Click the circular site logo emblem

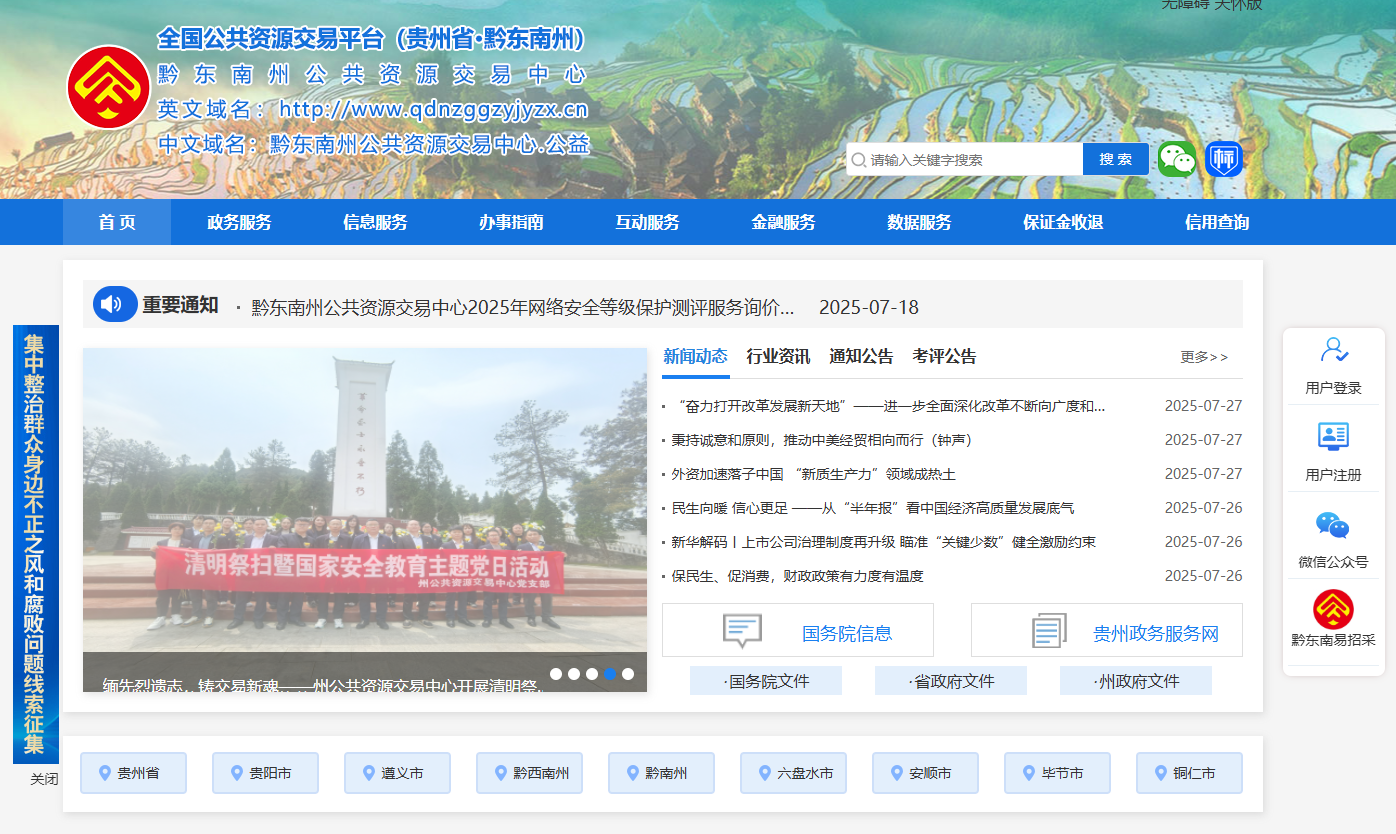click(111, 84)
